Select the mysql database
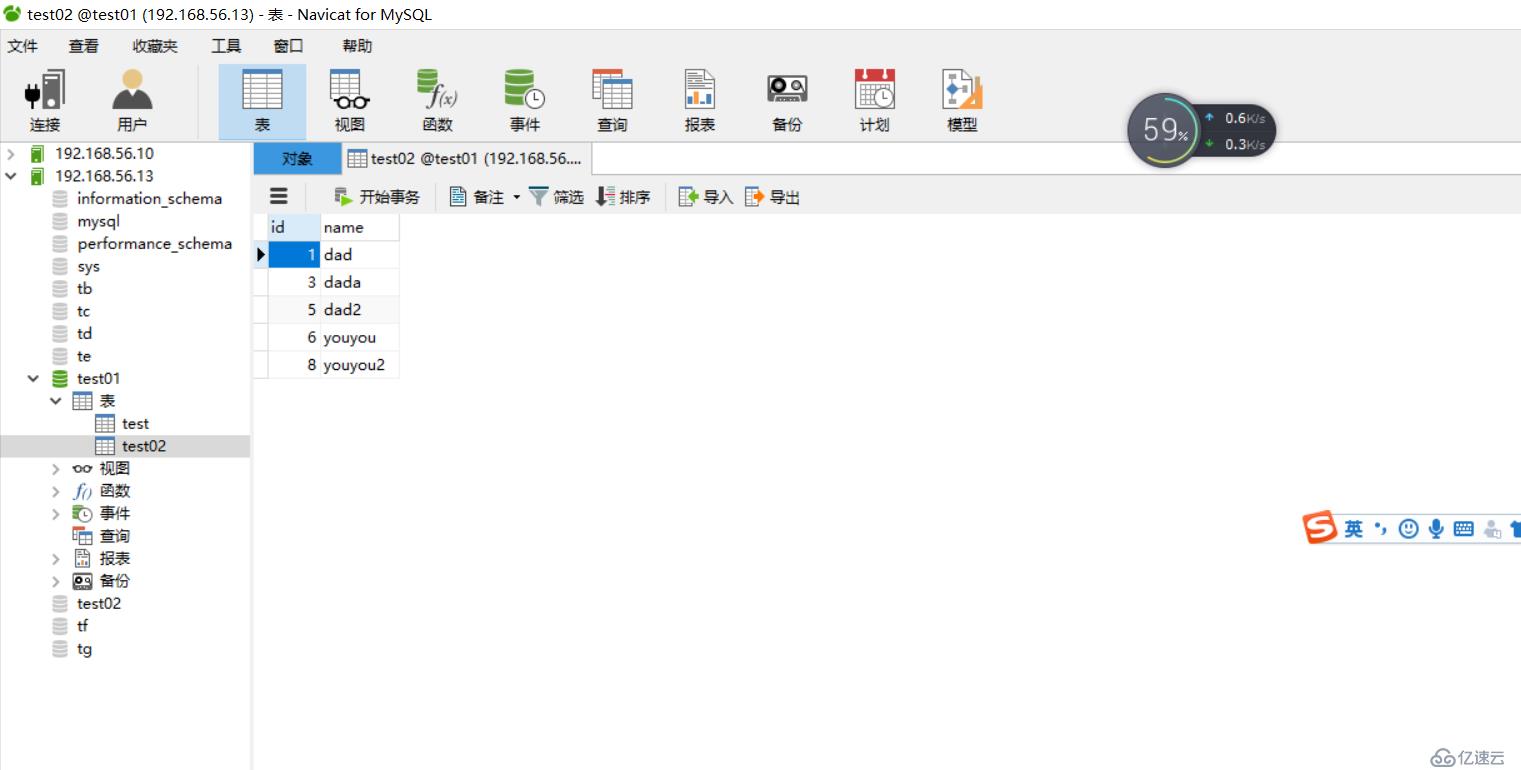This screenshot has height=770, width=1521. pos(98,221)
